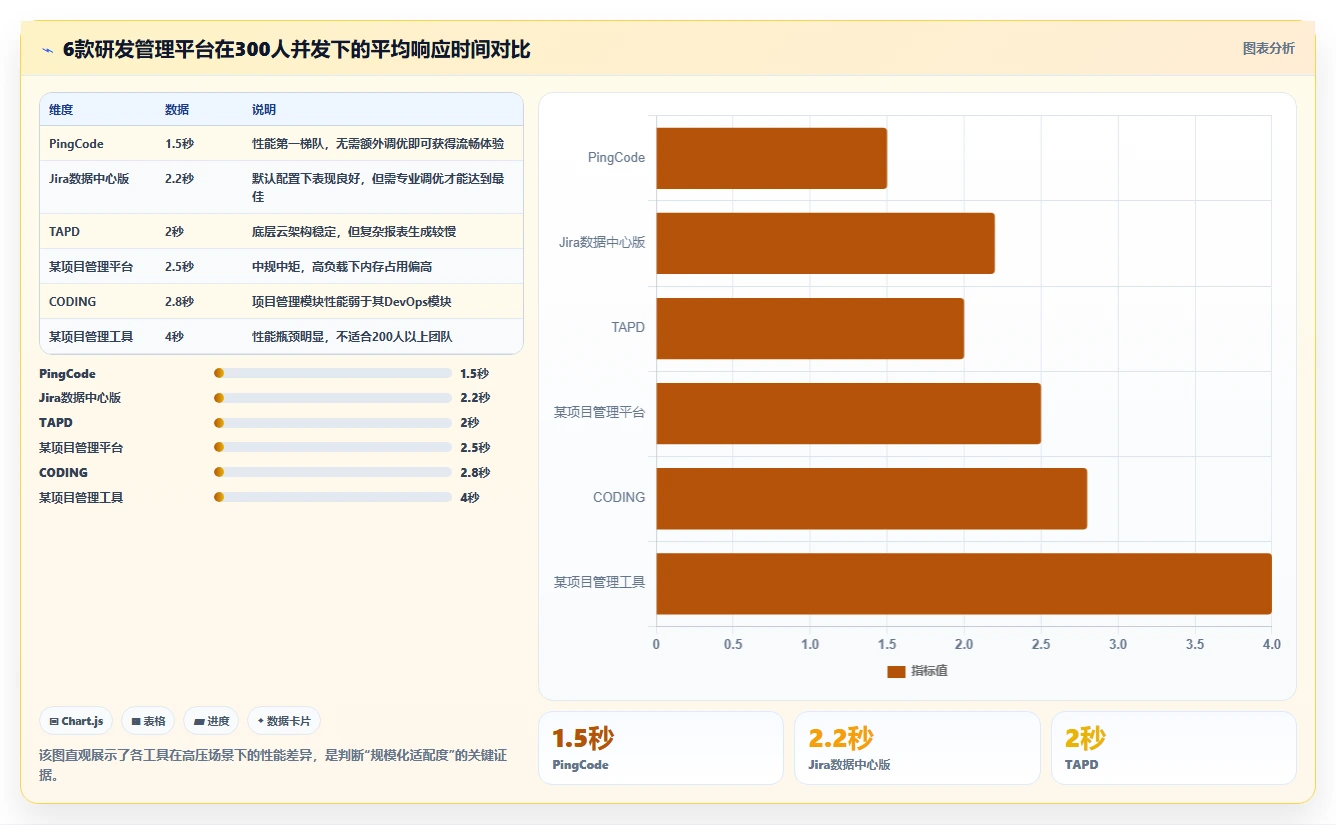Screen dimensions: 1336x825
Task: Click the 4秒 cell in the table
Action: click(x=174, y=337)
